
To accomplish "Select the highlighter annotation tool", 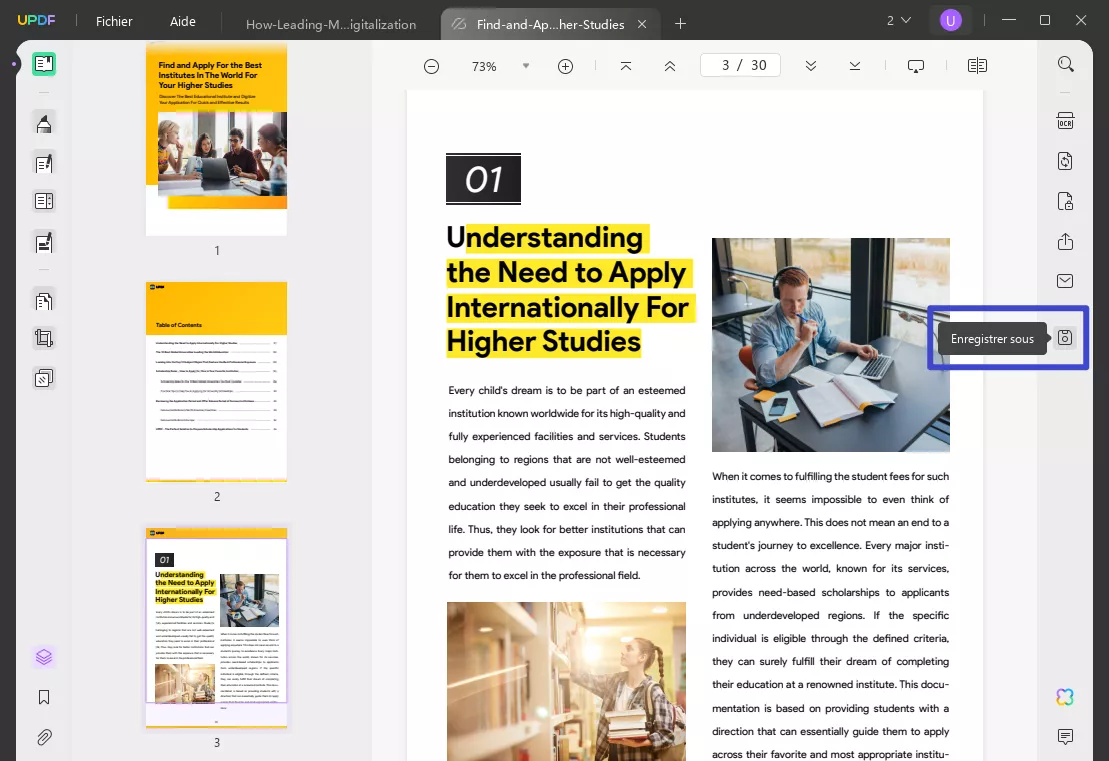I will coord(44,122).
